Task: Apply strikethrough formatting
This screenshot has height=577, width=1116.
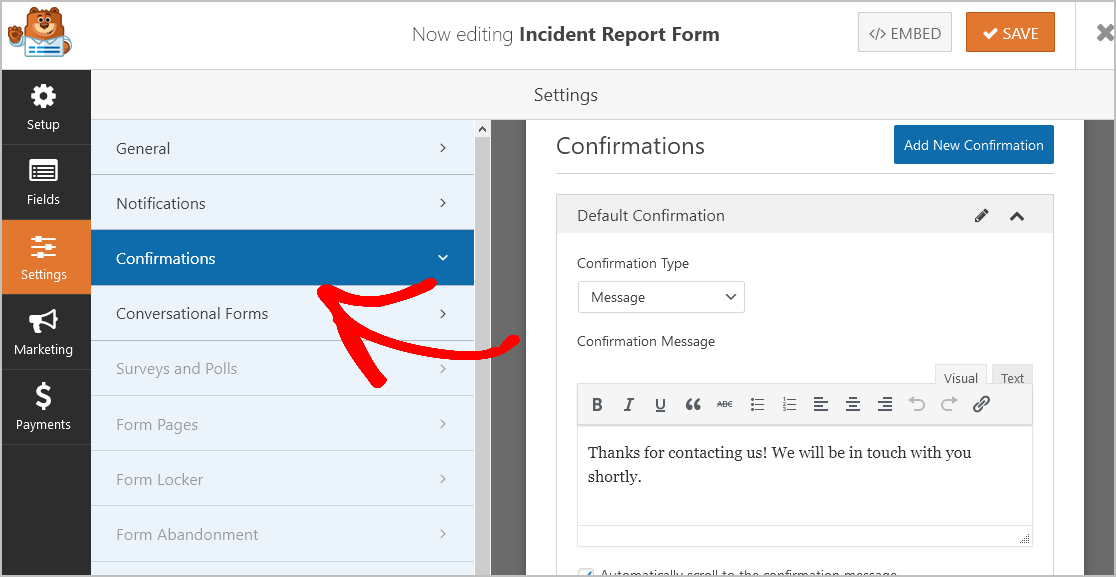Action: pyautogui.click(x=725, y=404)
